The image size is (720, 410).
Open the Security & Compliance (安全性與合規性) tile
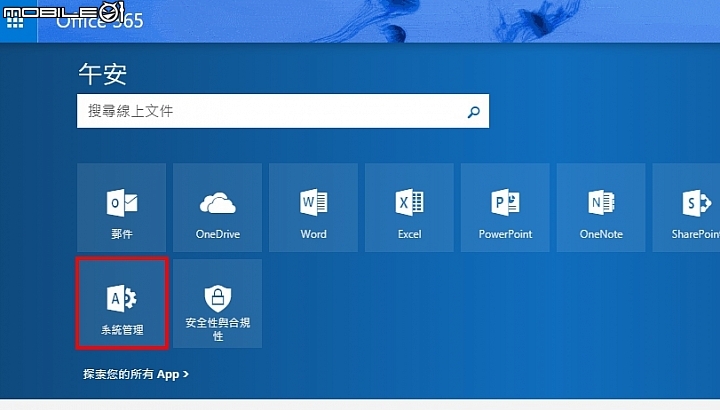tap(217, 303)
